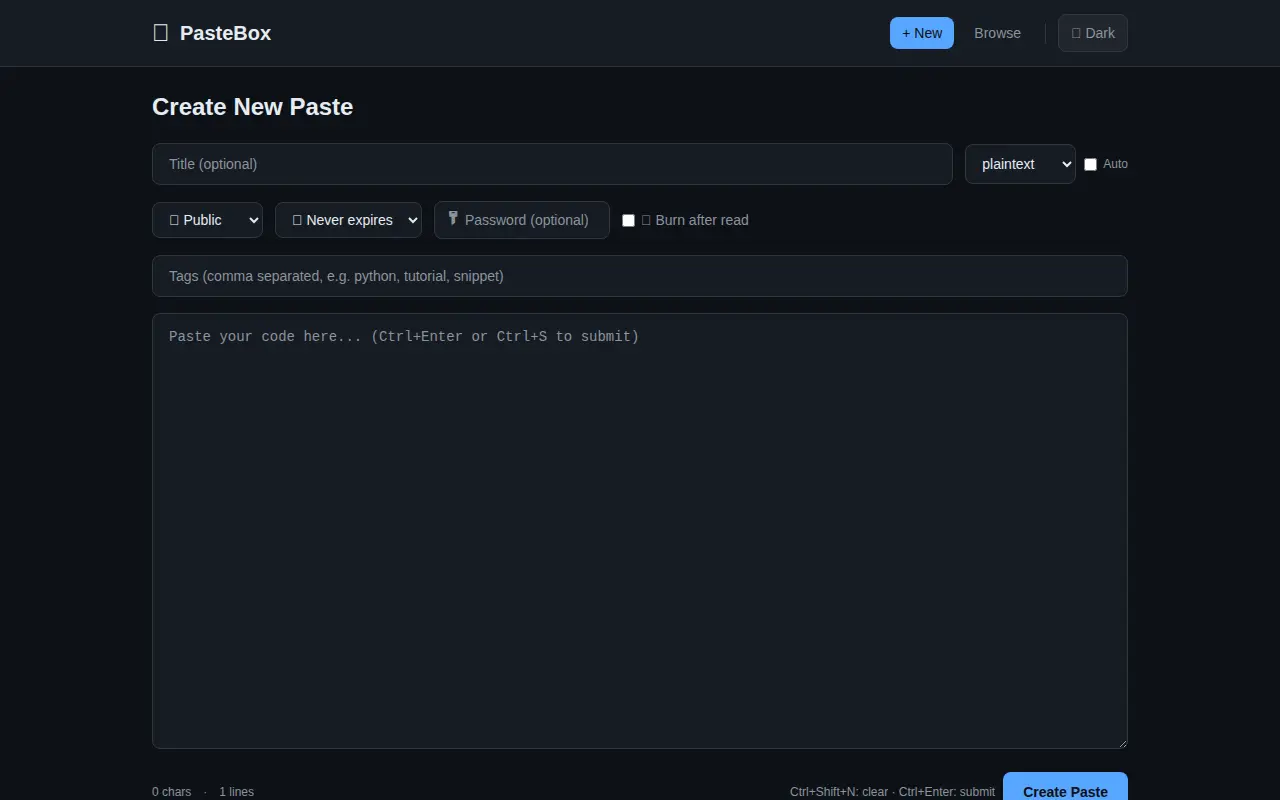Click the Create New Paste heading
This screenshot has height=800, width=1280.
[x=252, y=107]
